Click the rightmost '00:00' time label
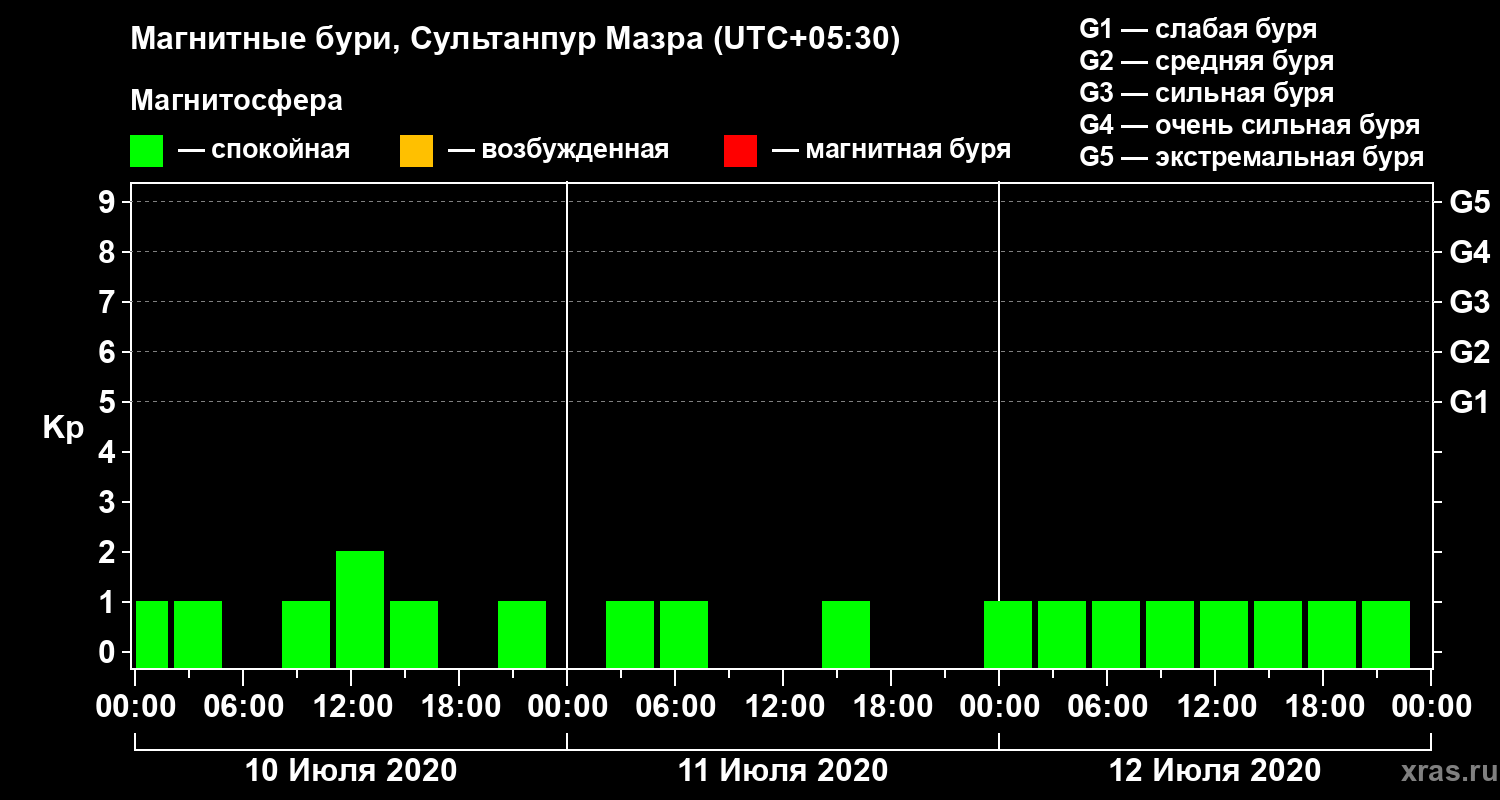Viewport: 1500px width, 800px height. [x=1431, y=707]
